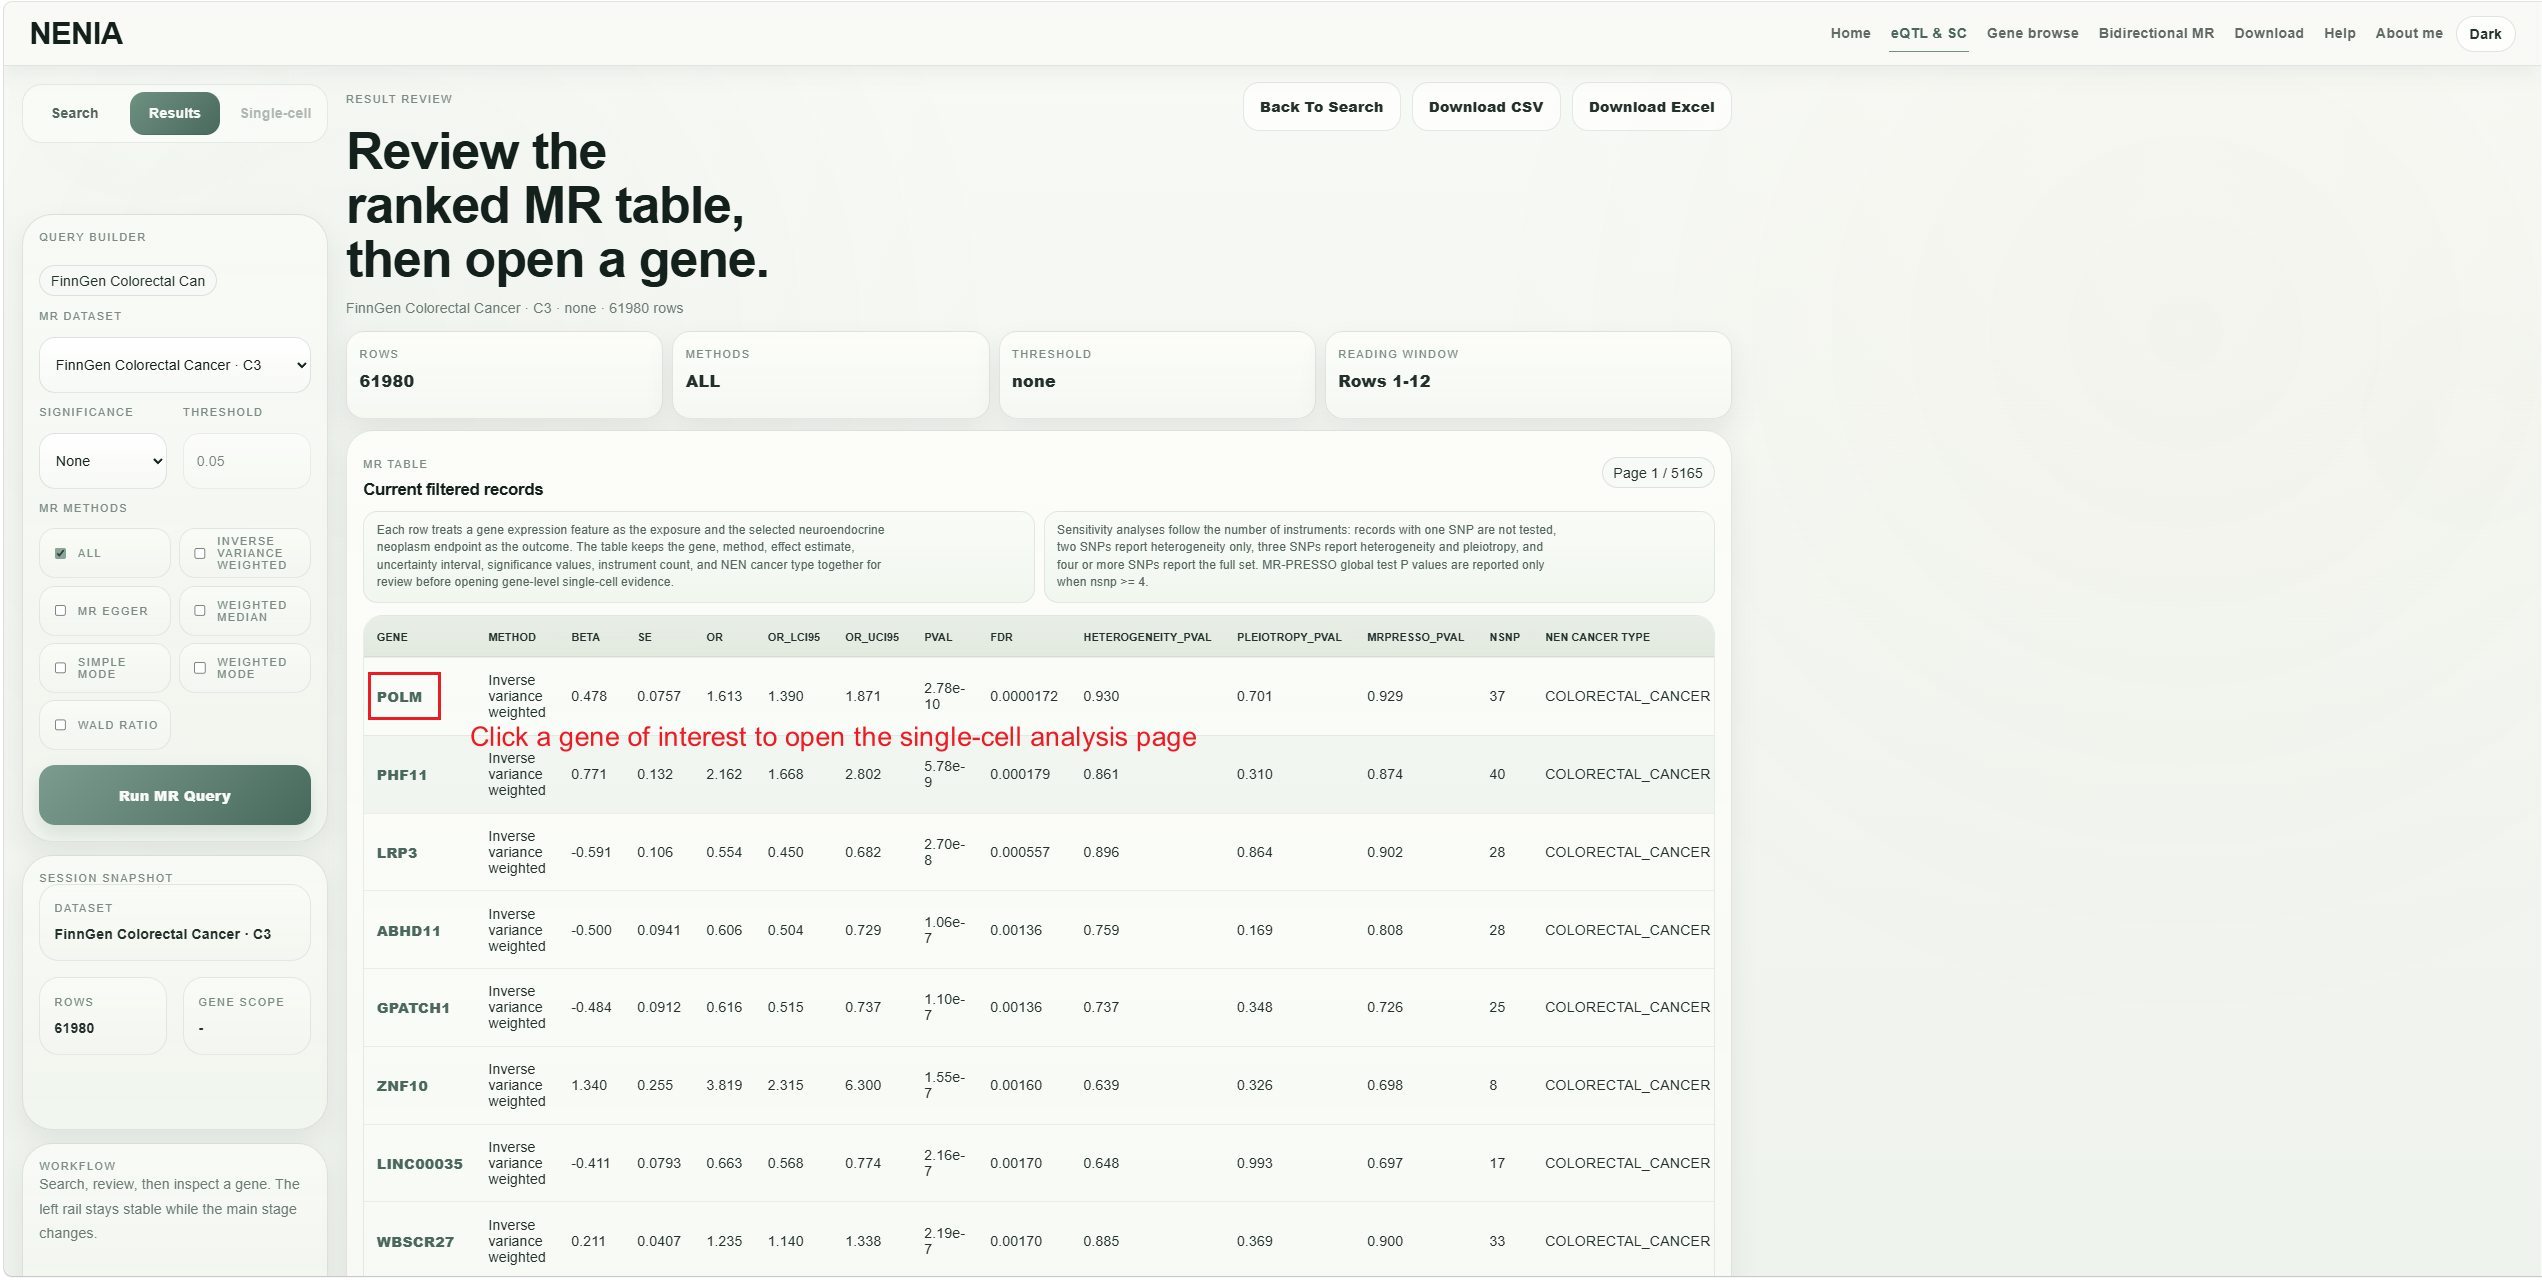Click the FDR column header
Screen dimensions: 2542x1280
[1001, 637]
